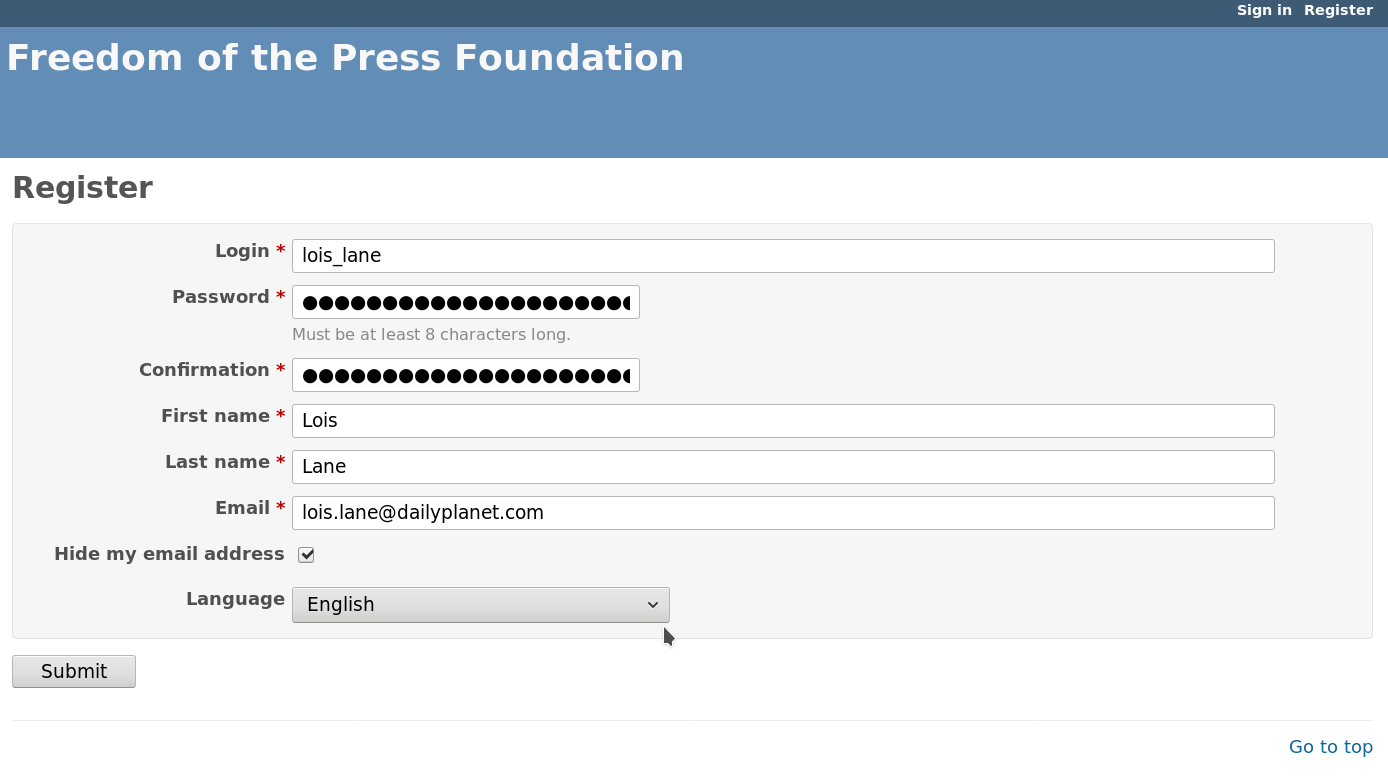Screen dimensions: 1388x781
Task: Focus the Last name field
Action: tap(783, 467)
